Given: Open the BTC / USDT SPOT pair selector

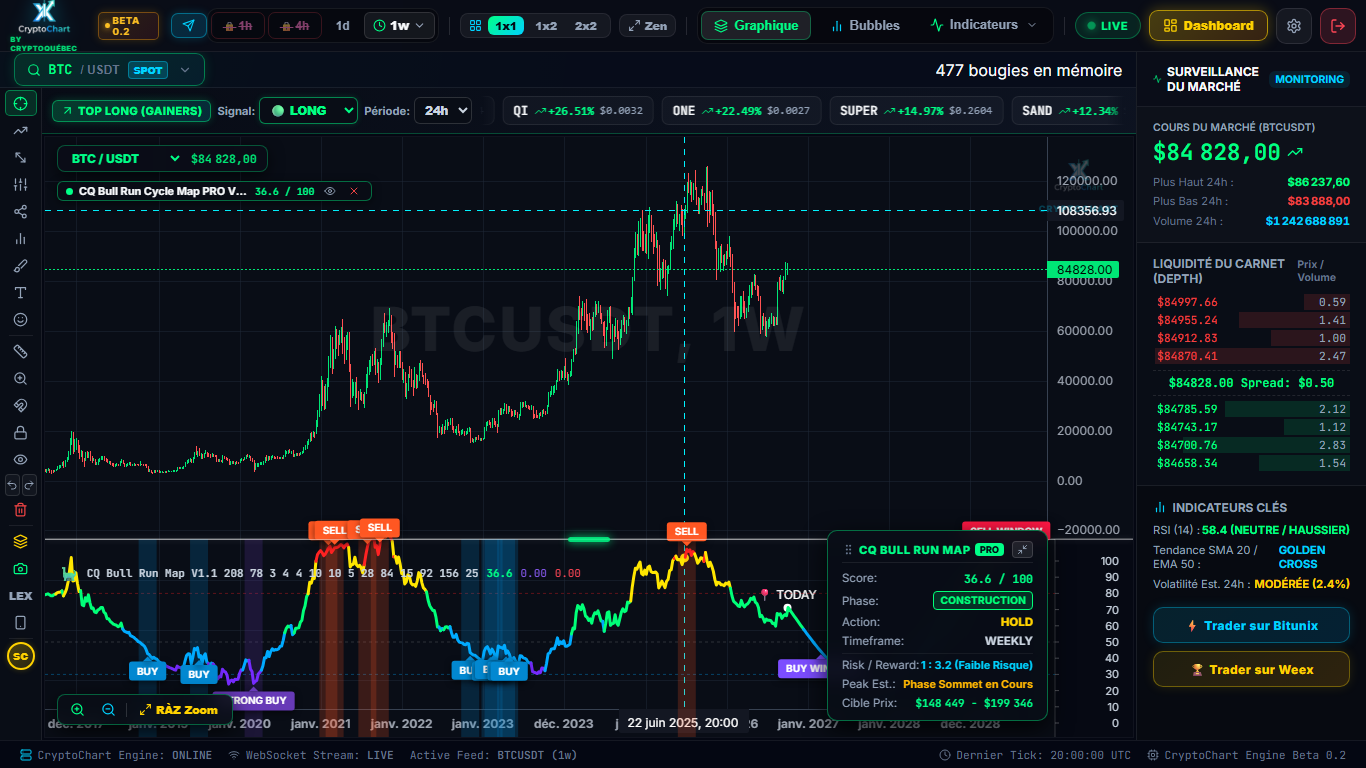Looking at the screenshot, I should 109,70.
